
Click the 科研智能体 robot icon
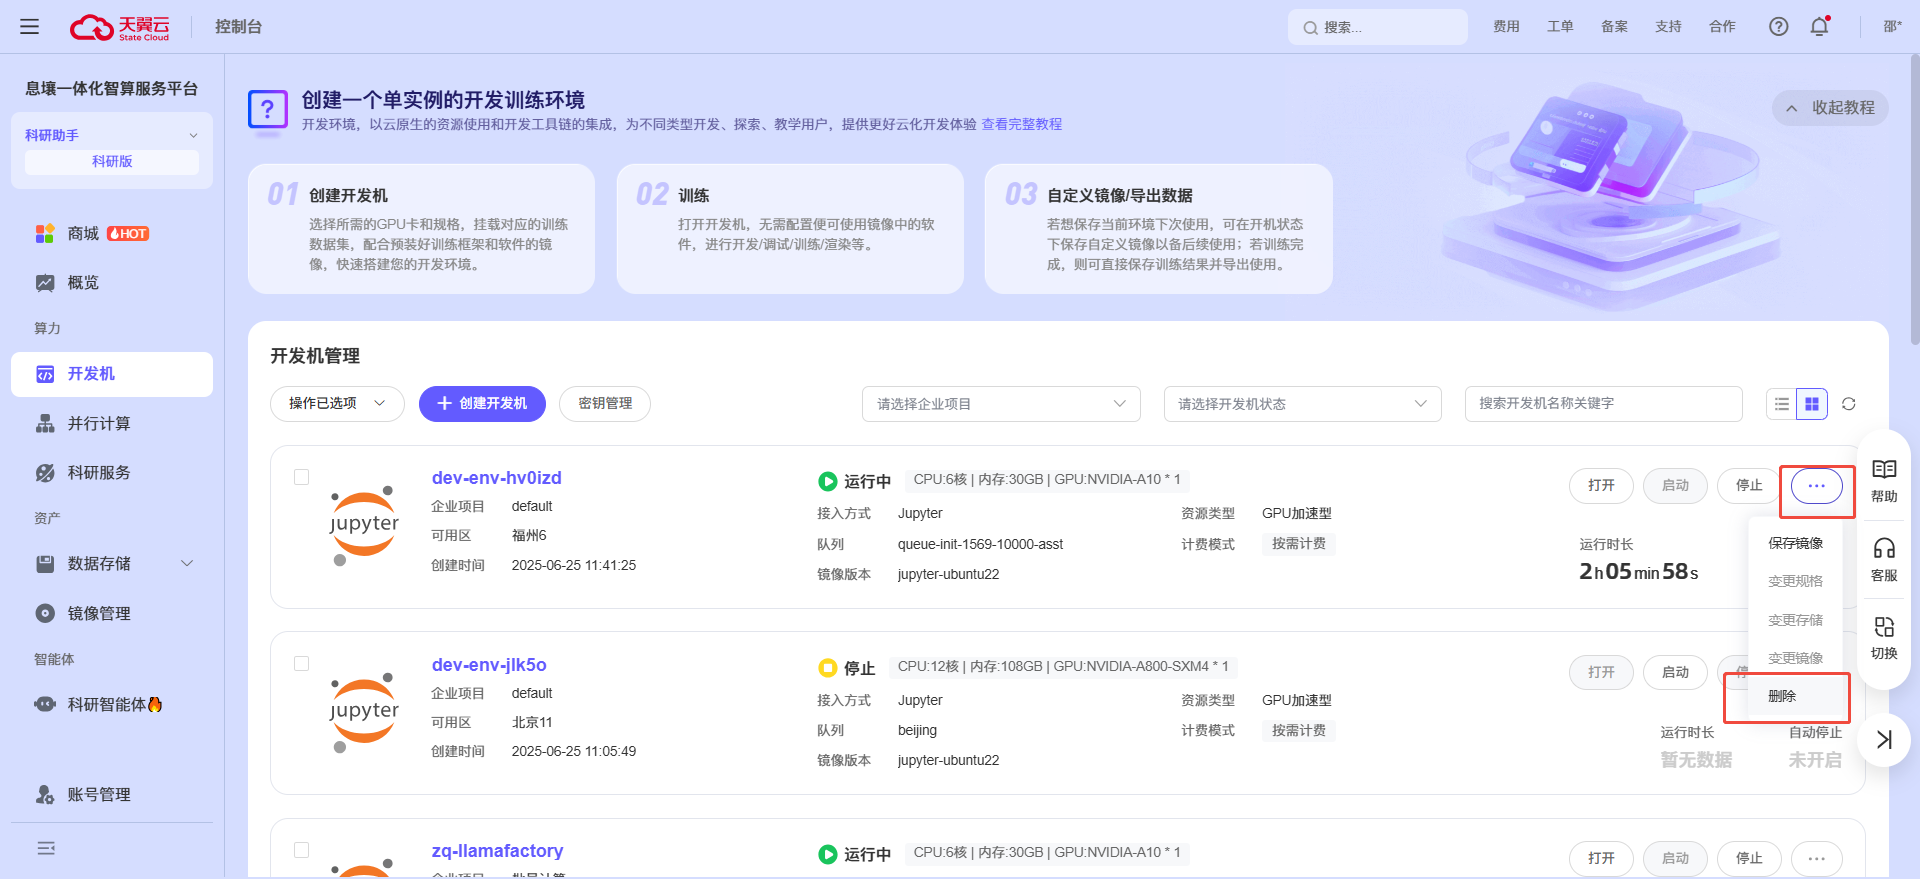(x=45, y=704)
